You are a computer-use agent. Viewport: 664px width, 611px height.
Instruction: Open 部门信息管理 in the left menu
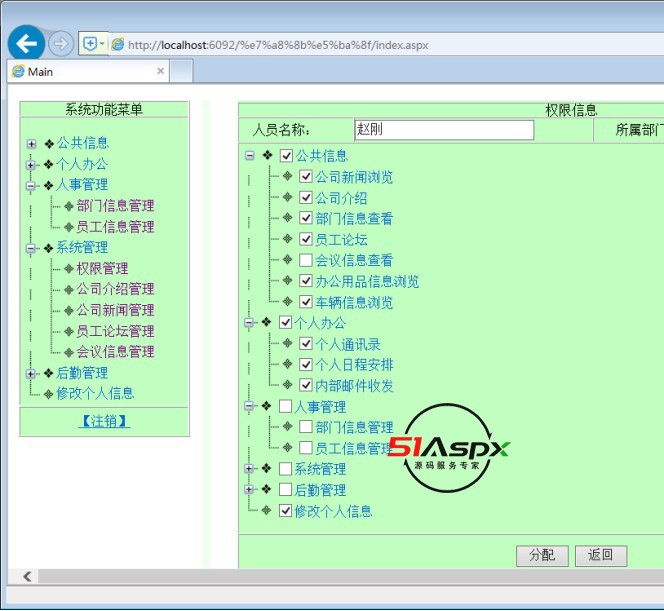tap(115, 206)
